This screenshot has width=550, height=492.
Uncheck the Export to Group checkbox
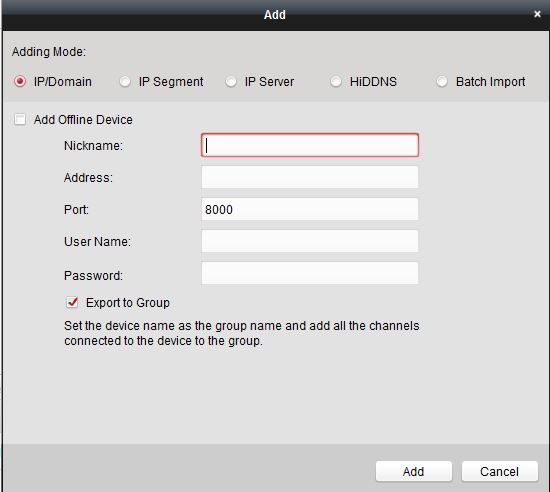click(72, 302)
